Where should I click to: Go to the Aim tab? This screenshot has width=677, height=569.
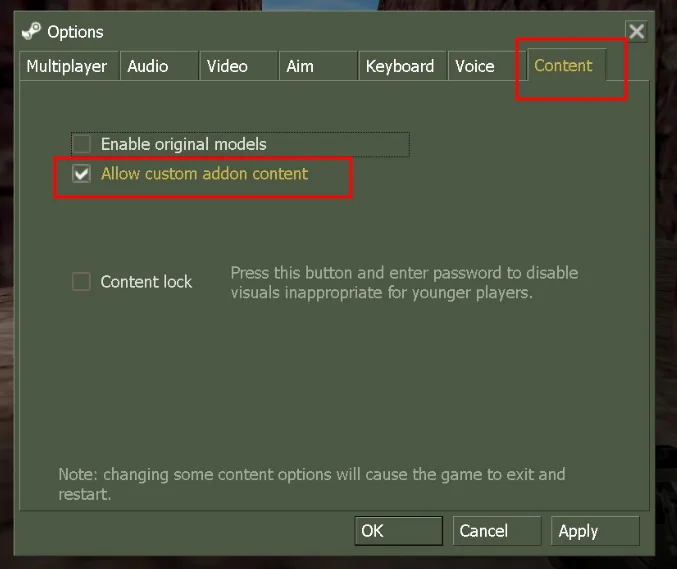(x=318, y=66)
